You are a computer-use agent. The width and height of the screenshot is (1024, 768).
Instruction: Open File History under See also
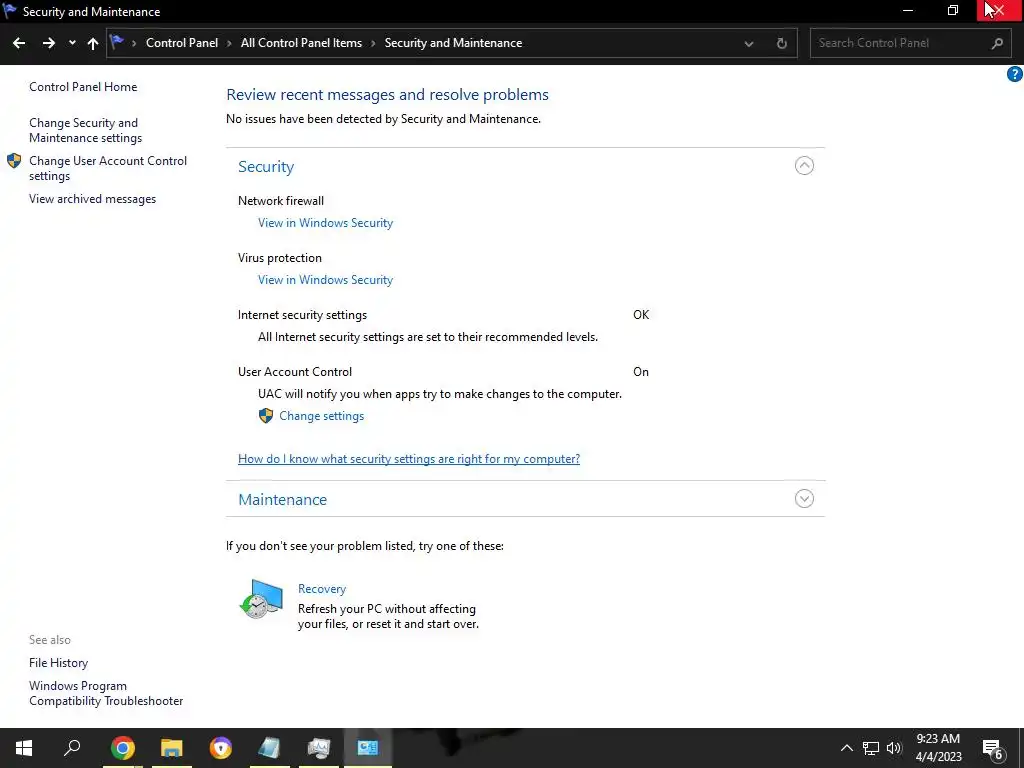58,663
